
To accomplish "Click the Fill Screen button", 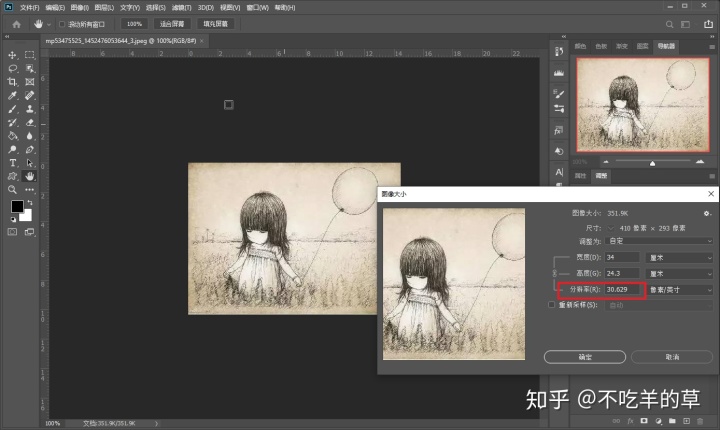I will [x=215, y=24].
